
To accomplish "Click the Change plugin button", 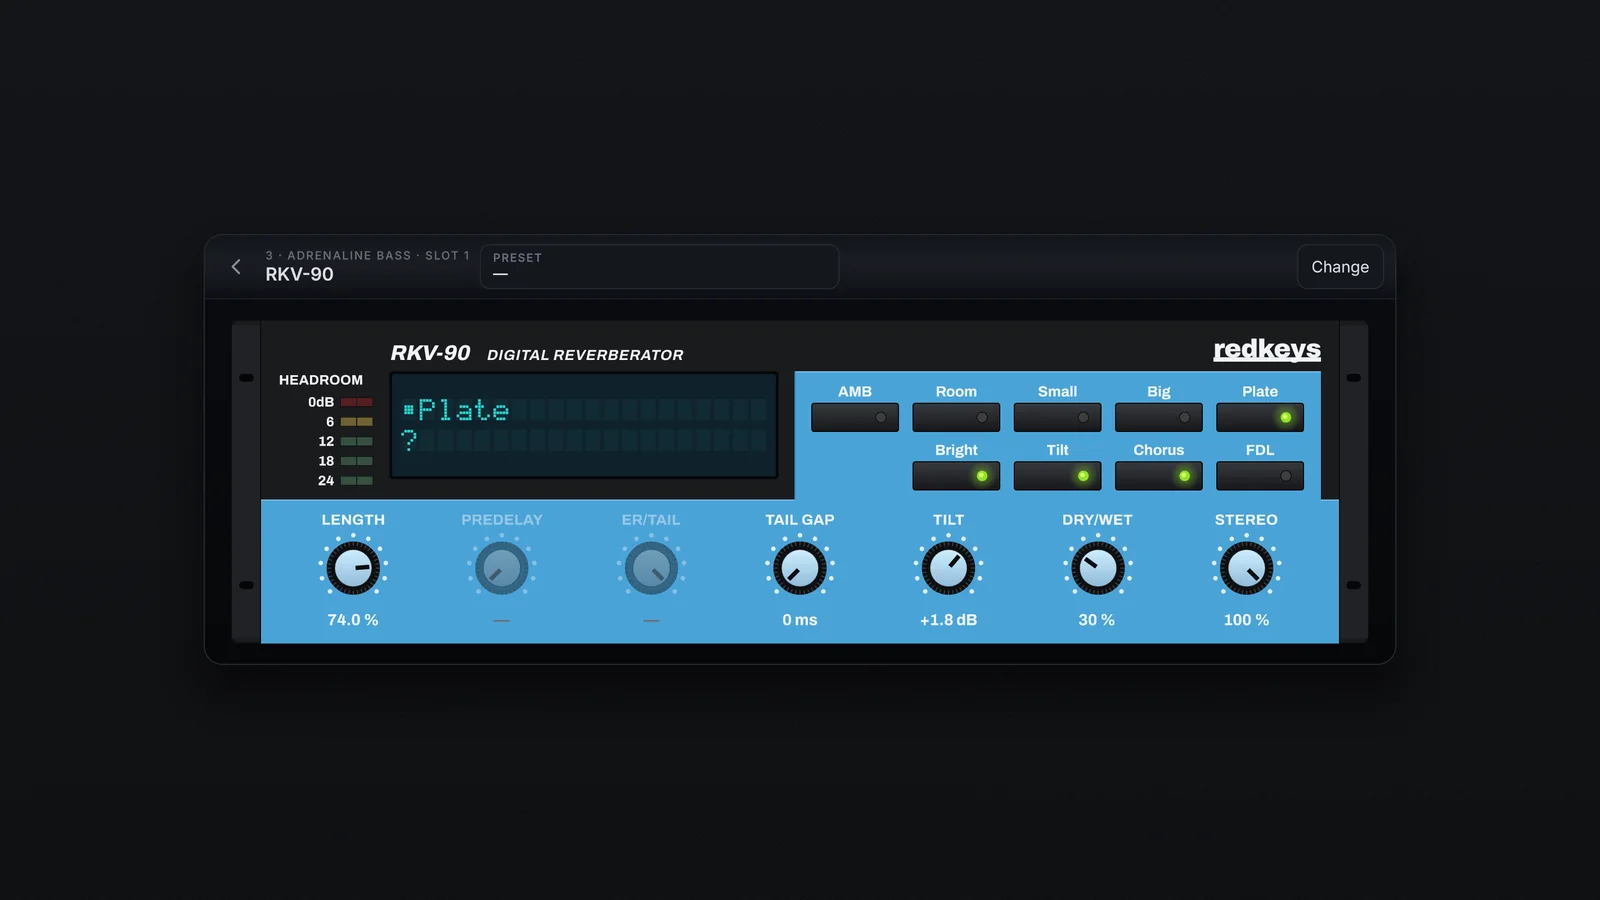I will pos(1340,267).
